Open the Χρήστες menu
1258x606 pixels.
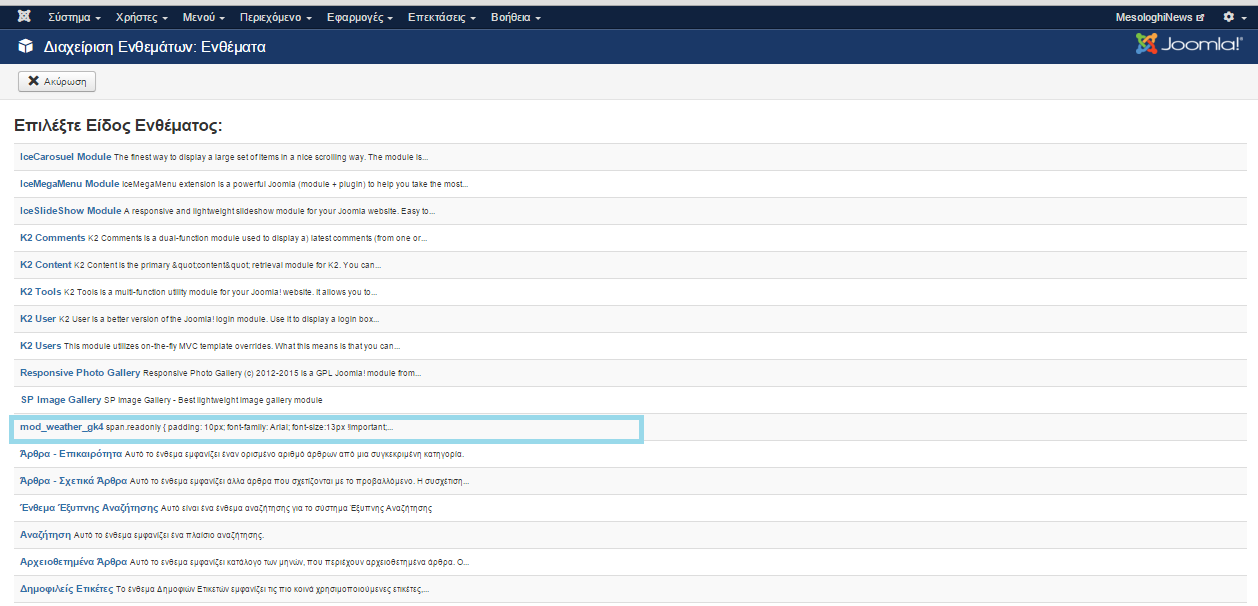coord(141,18)
